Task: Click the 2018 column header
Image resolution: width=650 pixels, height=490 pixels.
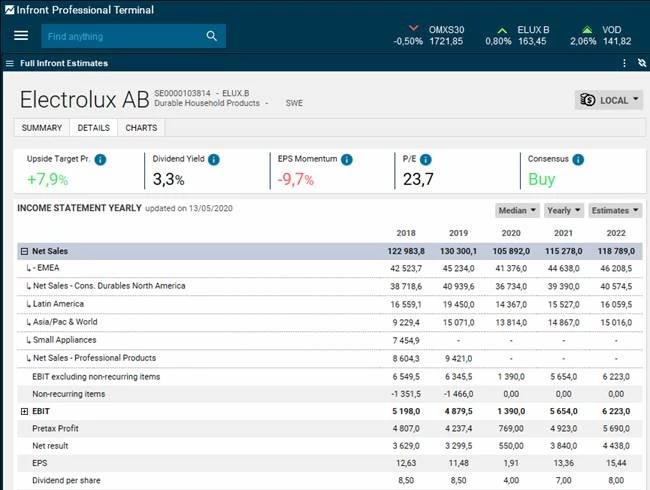Action: [x=406, y=233]
